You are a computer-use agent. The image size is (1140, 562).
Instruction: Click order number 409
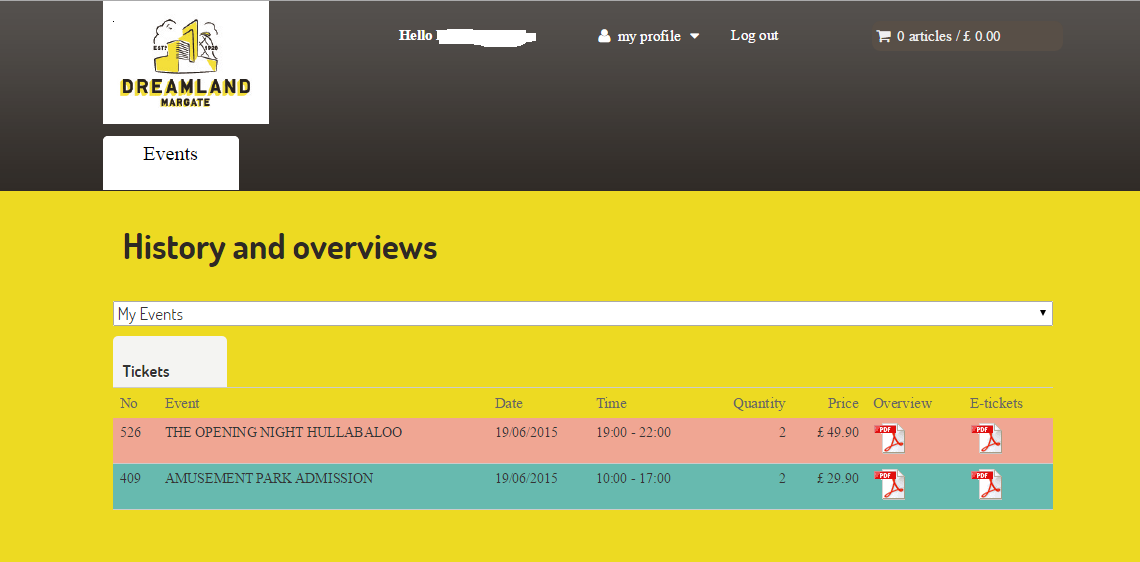[x=130, y=478]
